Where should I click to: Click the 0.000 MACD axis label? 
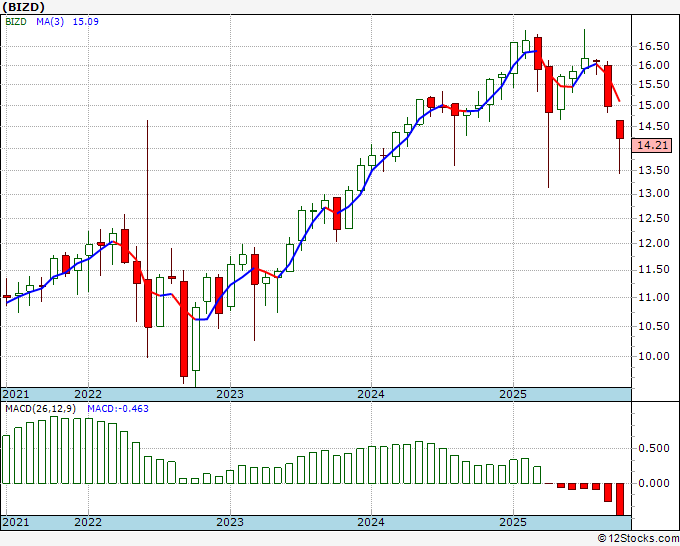point(654,483)
